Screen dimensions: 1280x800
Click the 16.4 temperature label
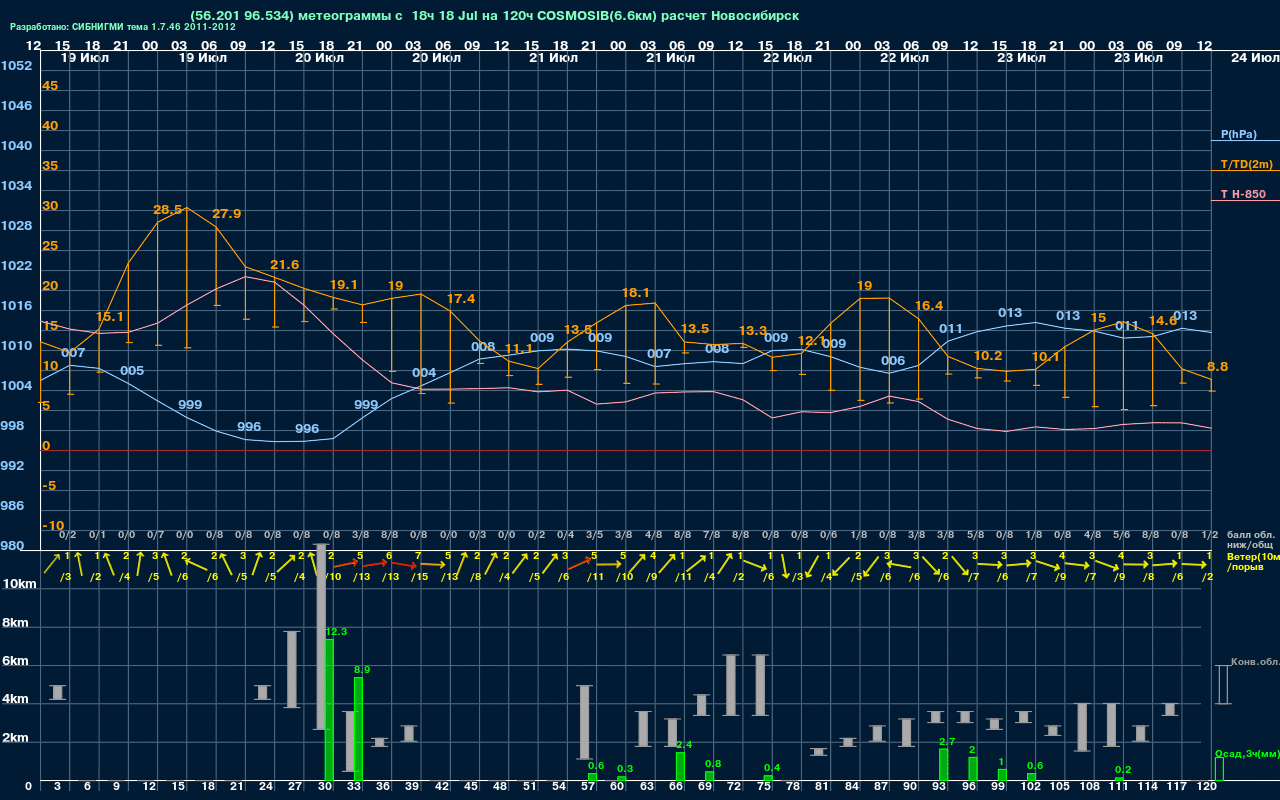tap(929, 306)
